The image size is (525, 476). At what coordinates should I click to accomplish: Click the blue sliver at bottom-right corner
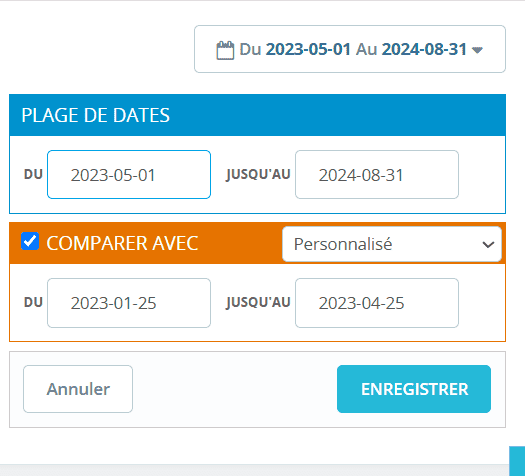click(517, 461)
